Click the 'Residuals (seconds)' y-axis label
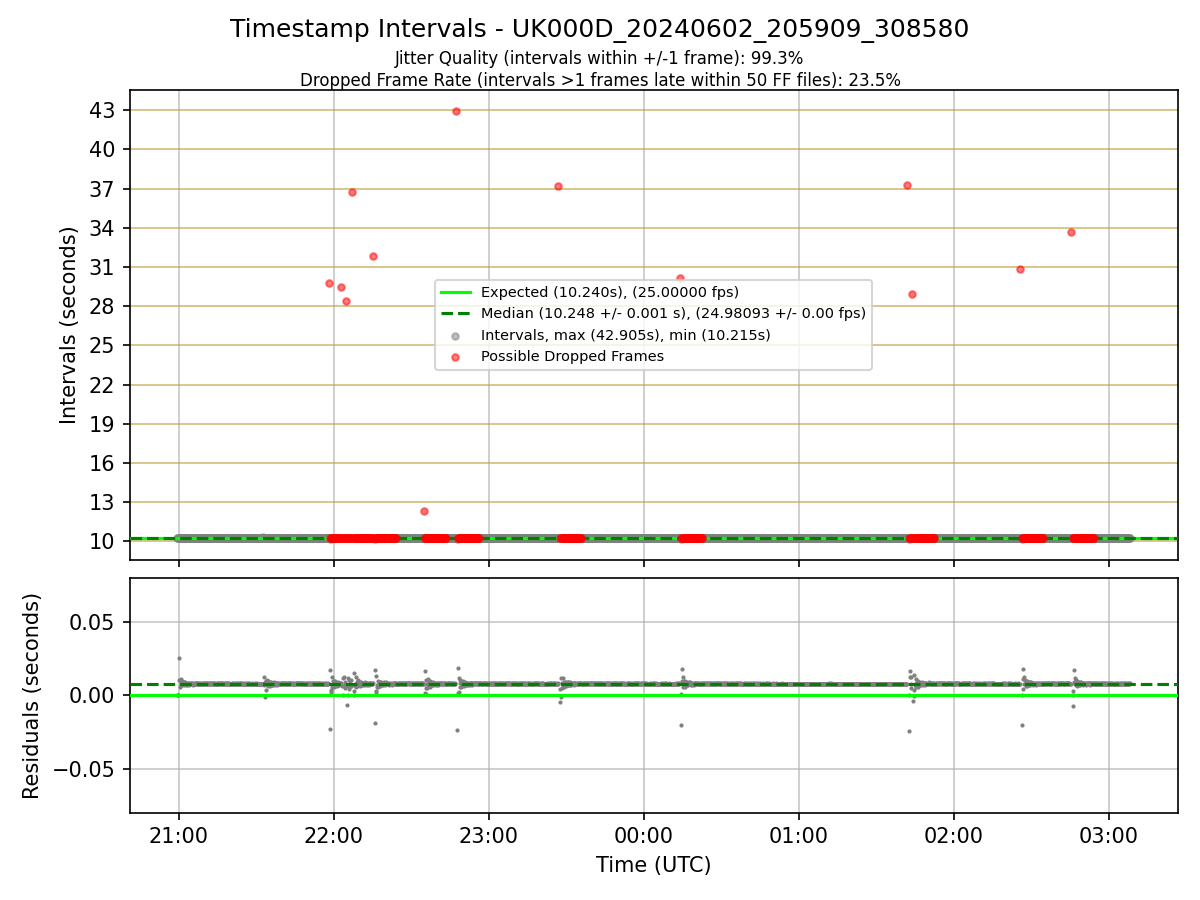 (32, 696)
